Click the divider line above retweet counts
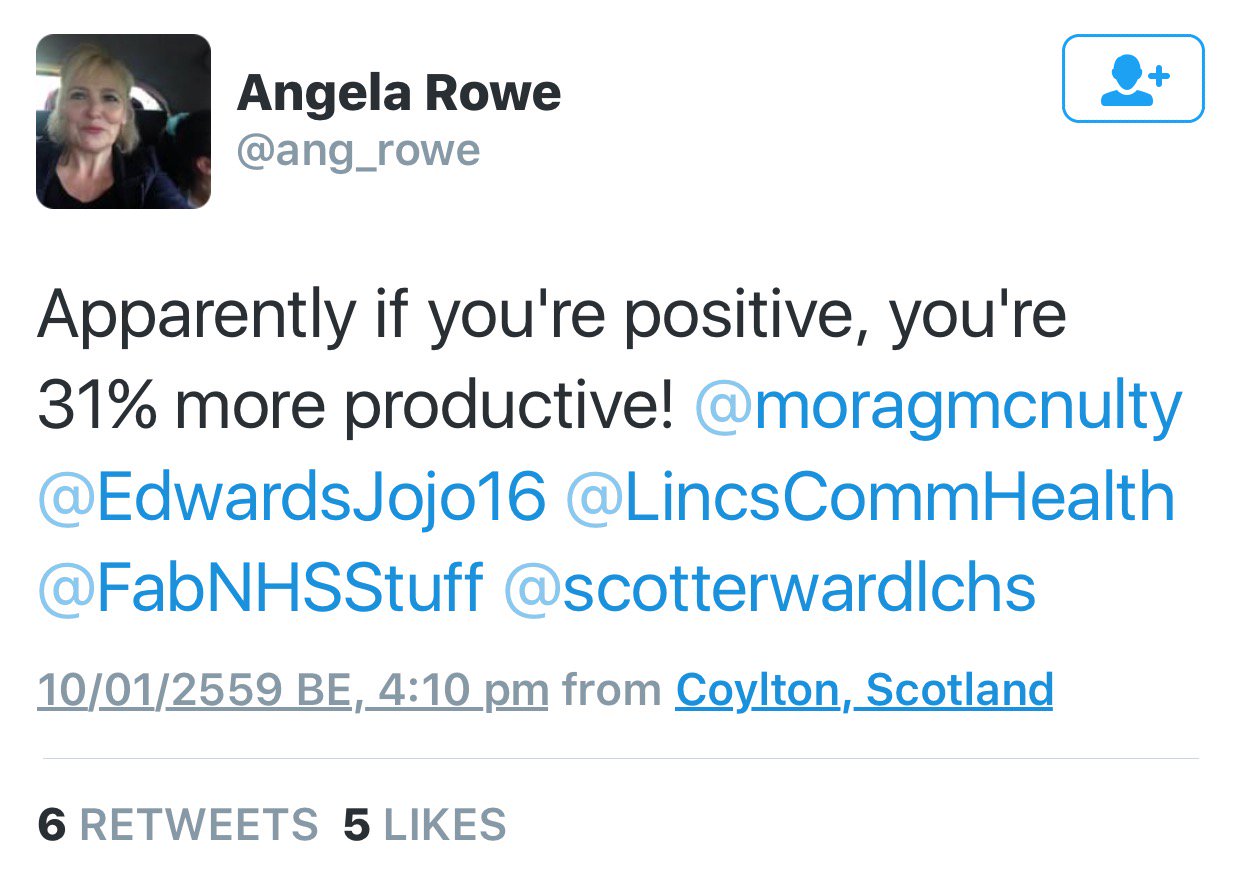1242x886 pixels. coord(620,759)
